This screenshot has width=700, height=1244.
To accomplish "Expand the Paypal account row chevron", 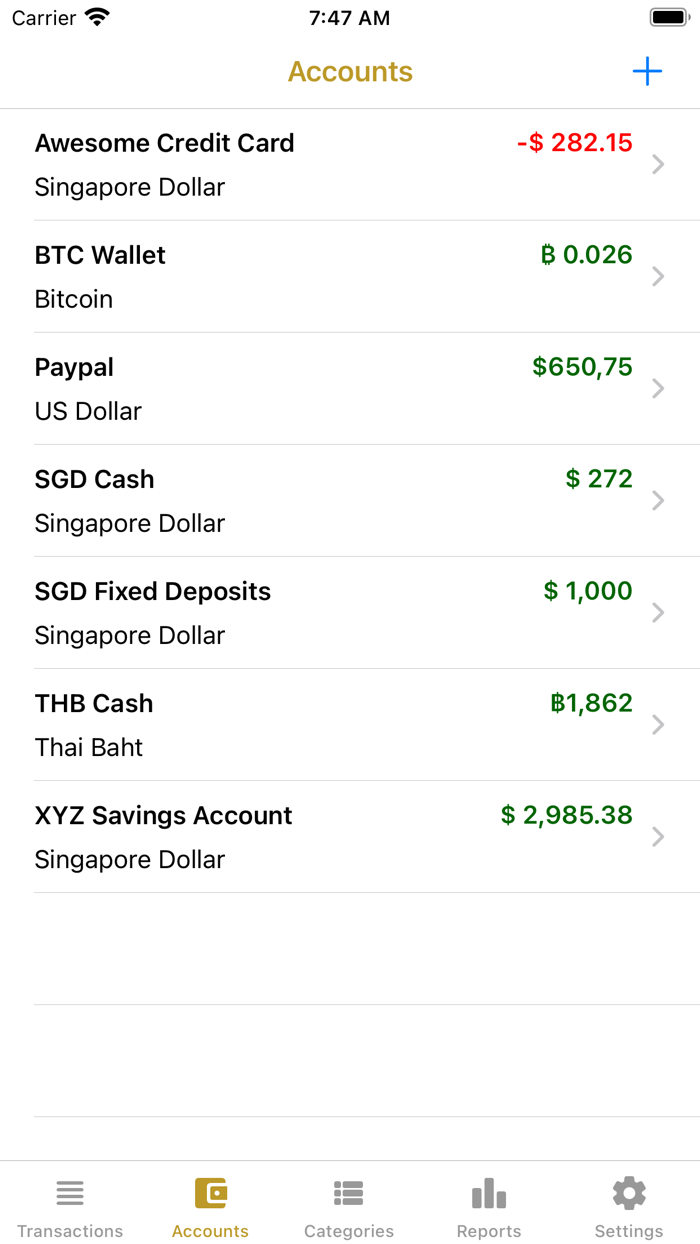I will pos(658,389).
